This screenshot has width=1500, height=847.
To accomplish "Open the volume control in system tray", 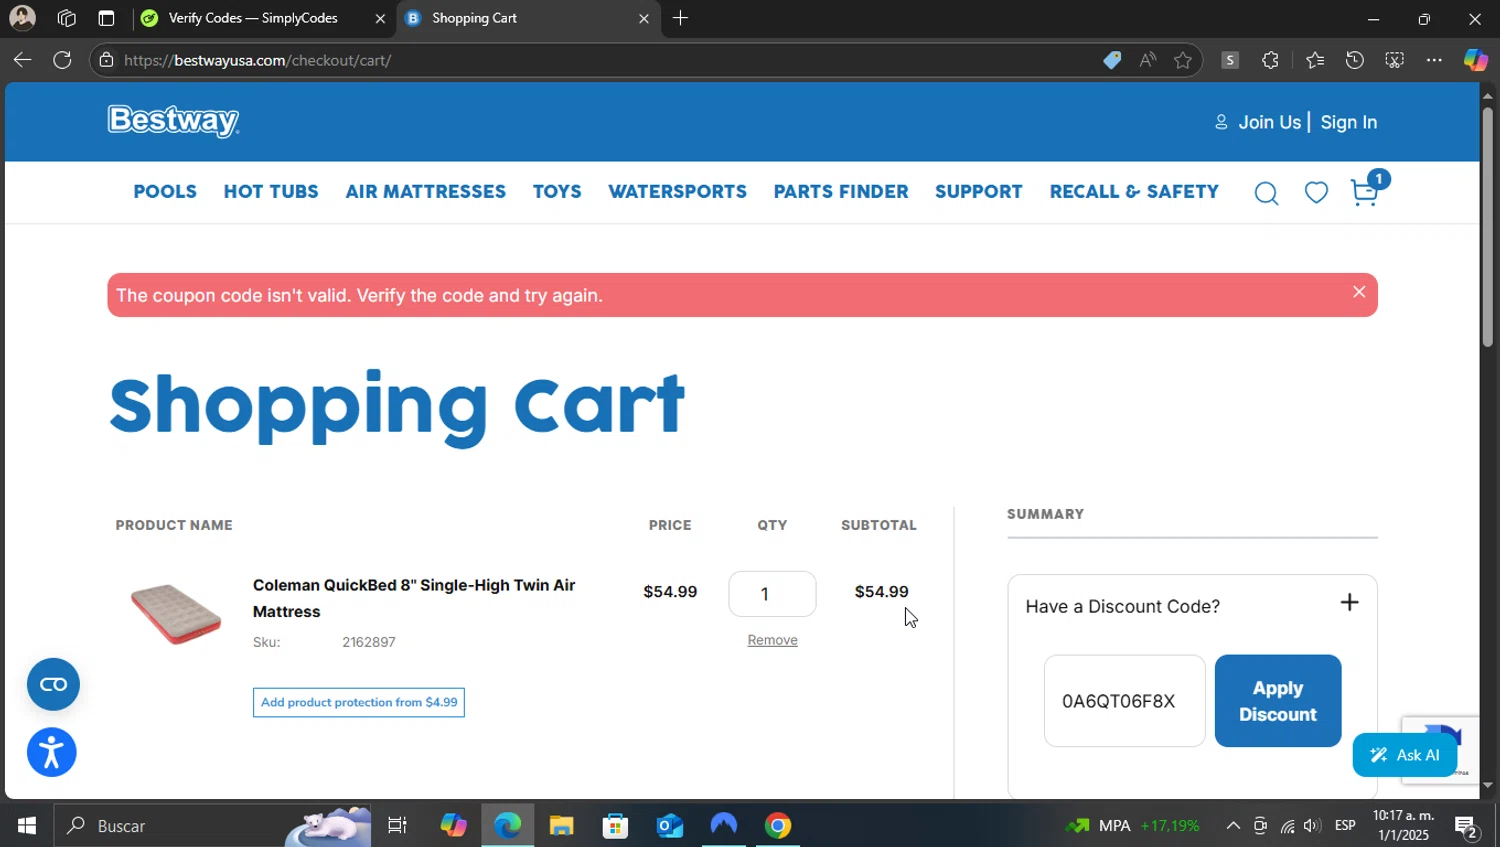I will 1312,826.
